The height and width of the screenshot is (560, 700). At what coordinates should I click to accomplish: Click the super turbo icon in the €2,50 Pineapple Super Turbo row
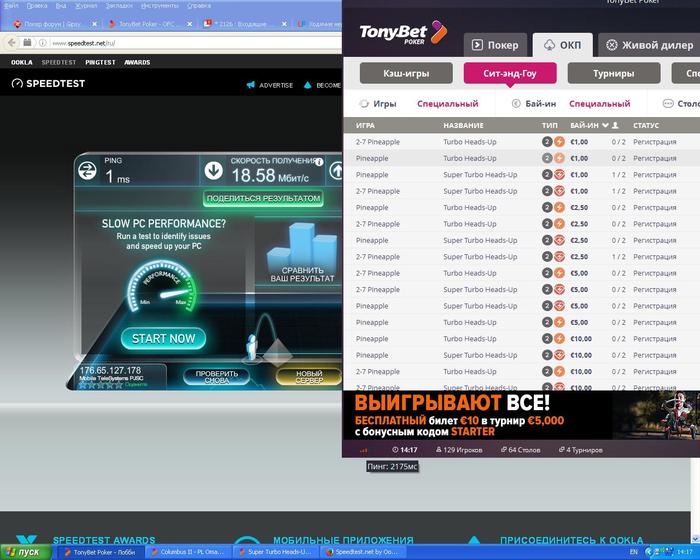click(559, 240)
